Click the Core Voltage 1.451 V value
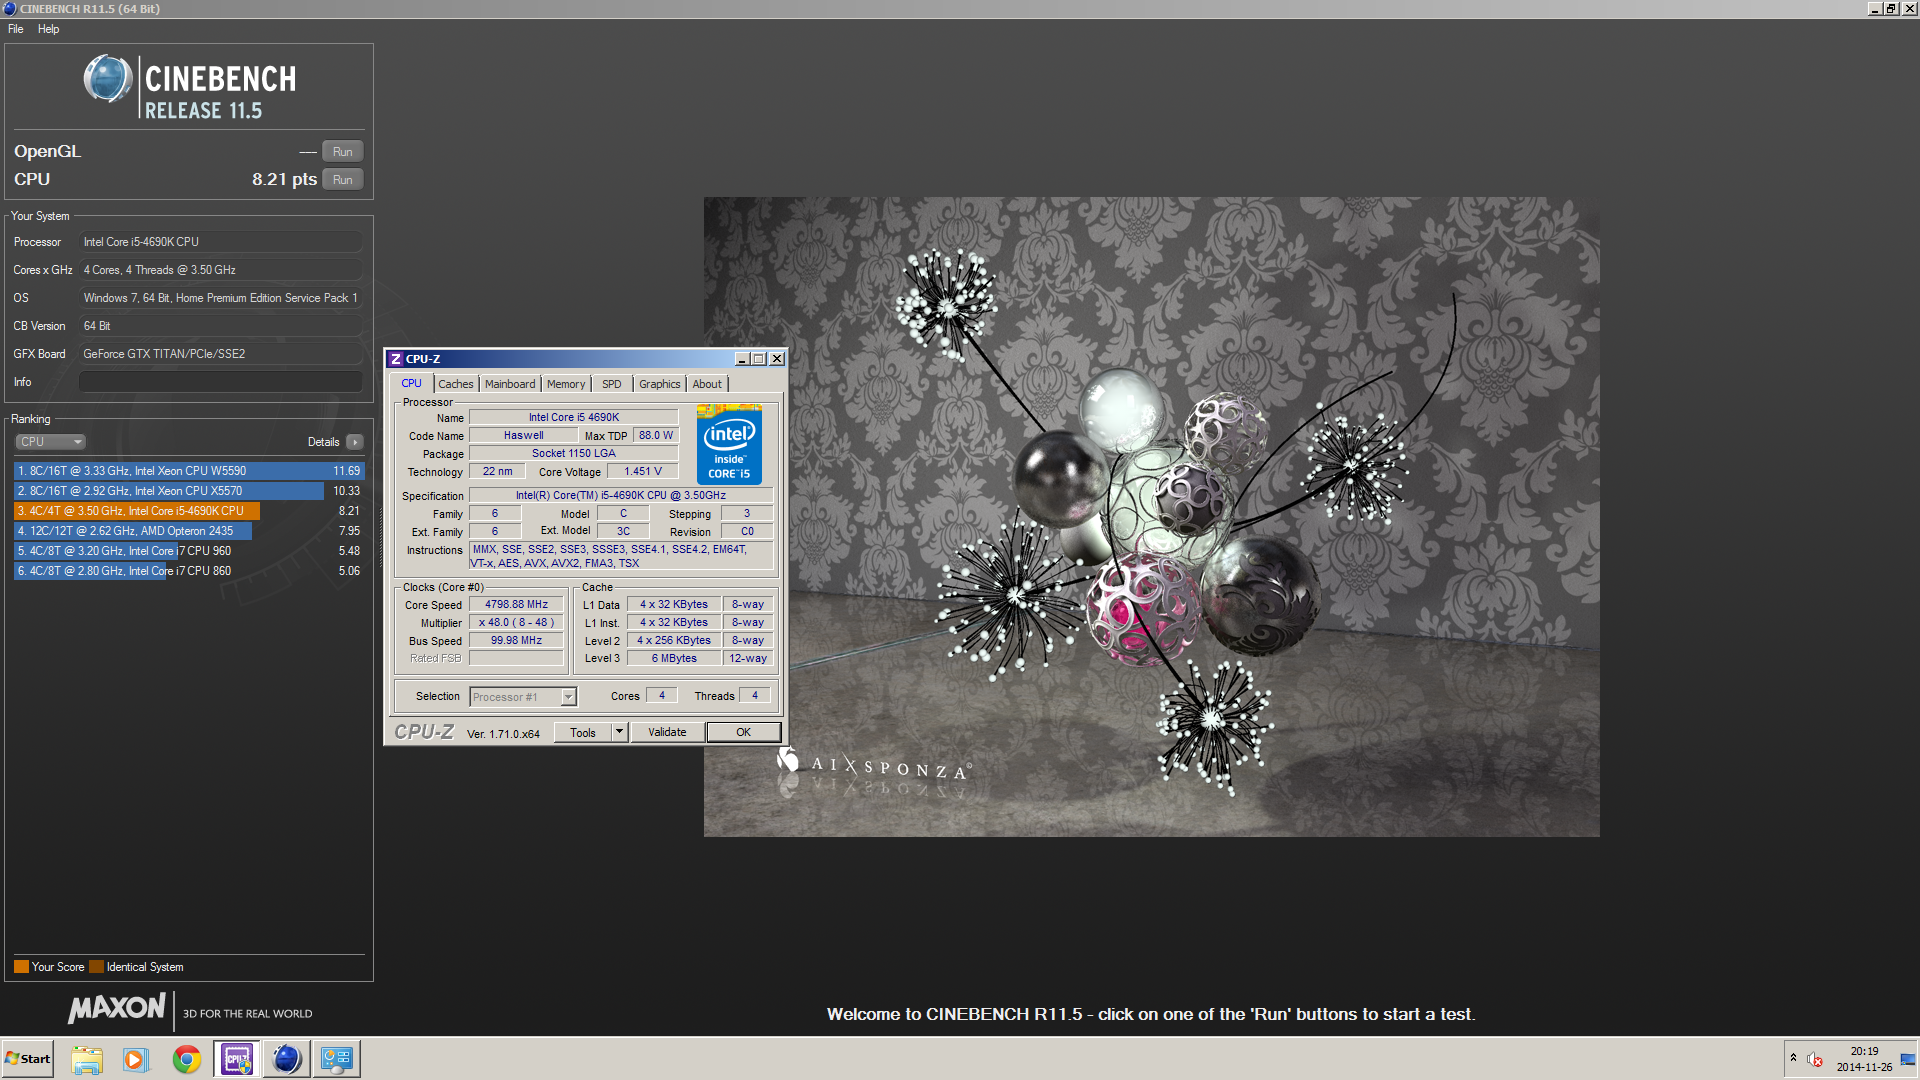 643,472
